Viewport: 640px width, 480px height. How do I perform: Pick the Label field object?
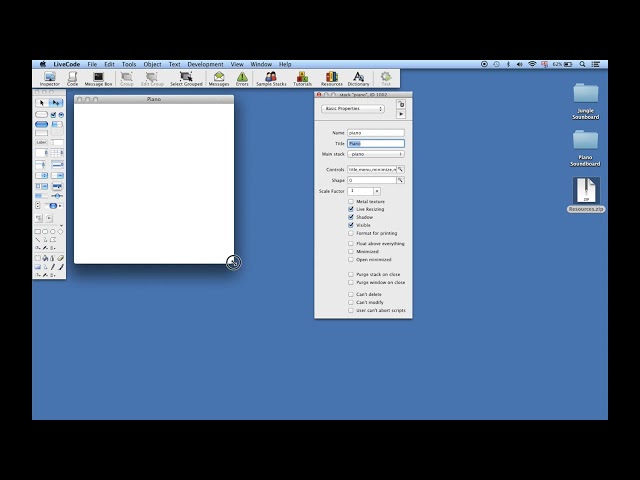[41, 142]
